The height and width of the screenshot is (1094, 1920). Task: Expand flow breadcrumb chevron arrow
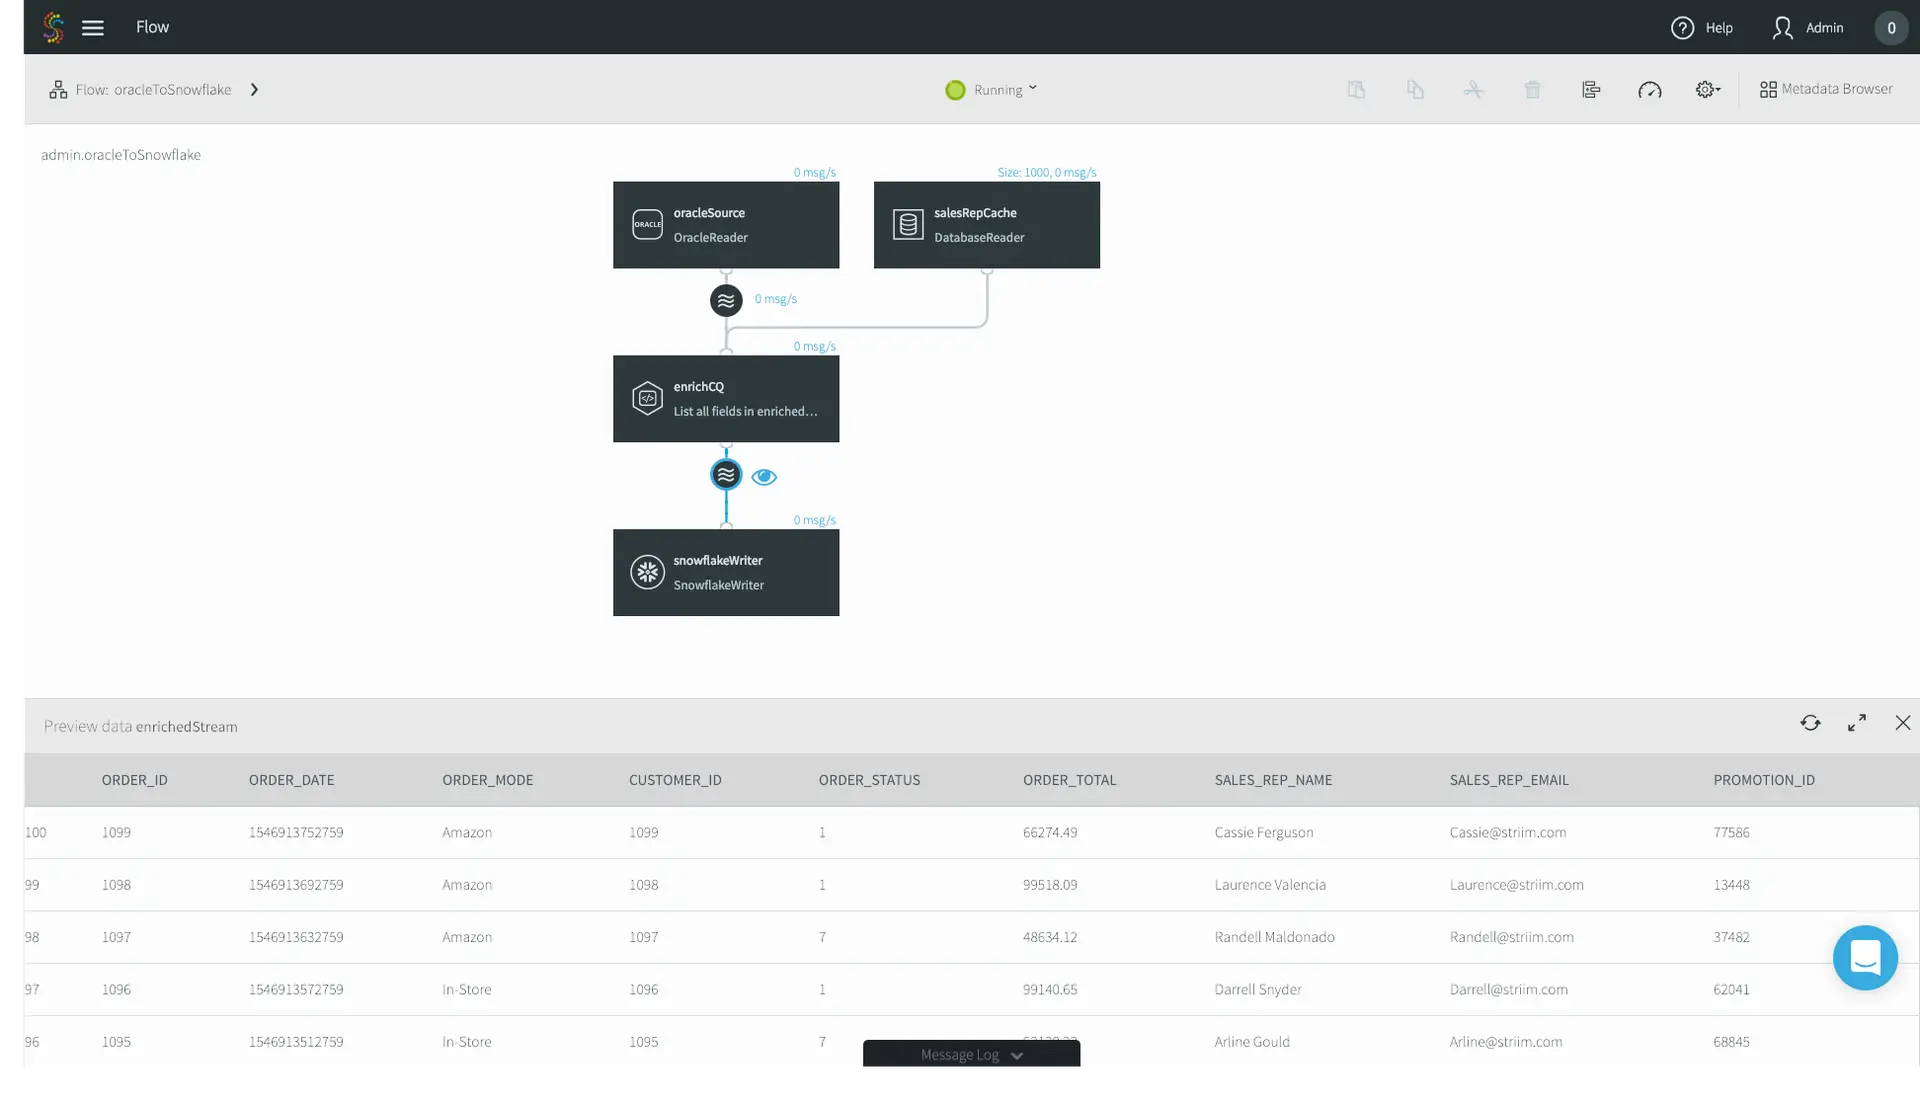click(x=254, y=90)
